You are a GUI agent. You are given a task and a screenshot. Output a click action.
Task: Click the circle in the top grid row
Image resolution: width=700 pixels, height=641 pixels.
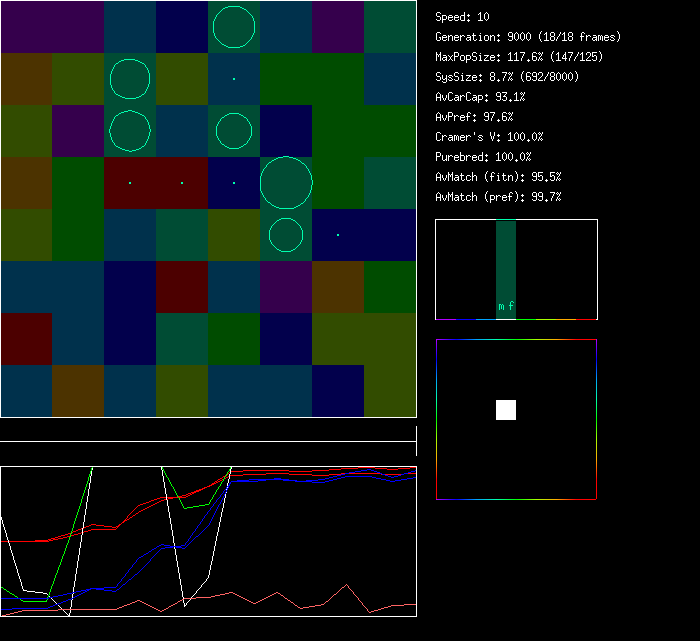point(234,27)
